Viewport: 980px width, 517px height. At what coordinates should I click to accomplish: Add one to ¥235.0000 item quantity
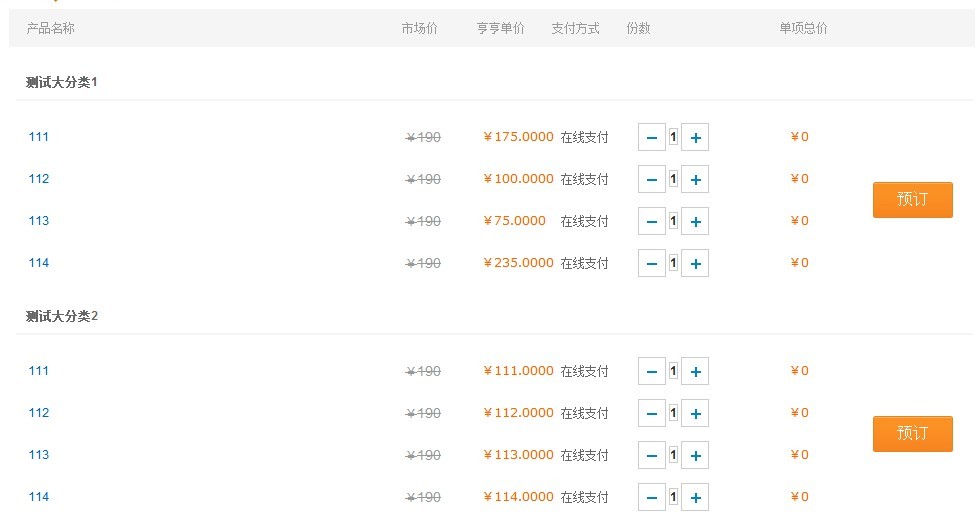click(695, 263)
